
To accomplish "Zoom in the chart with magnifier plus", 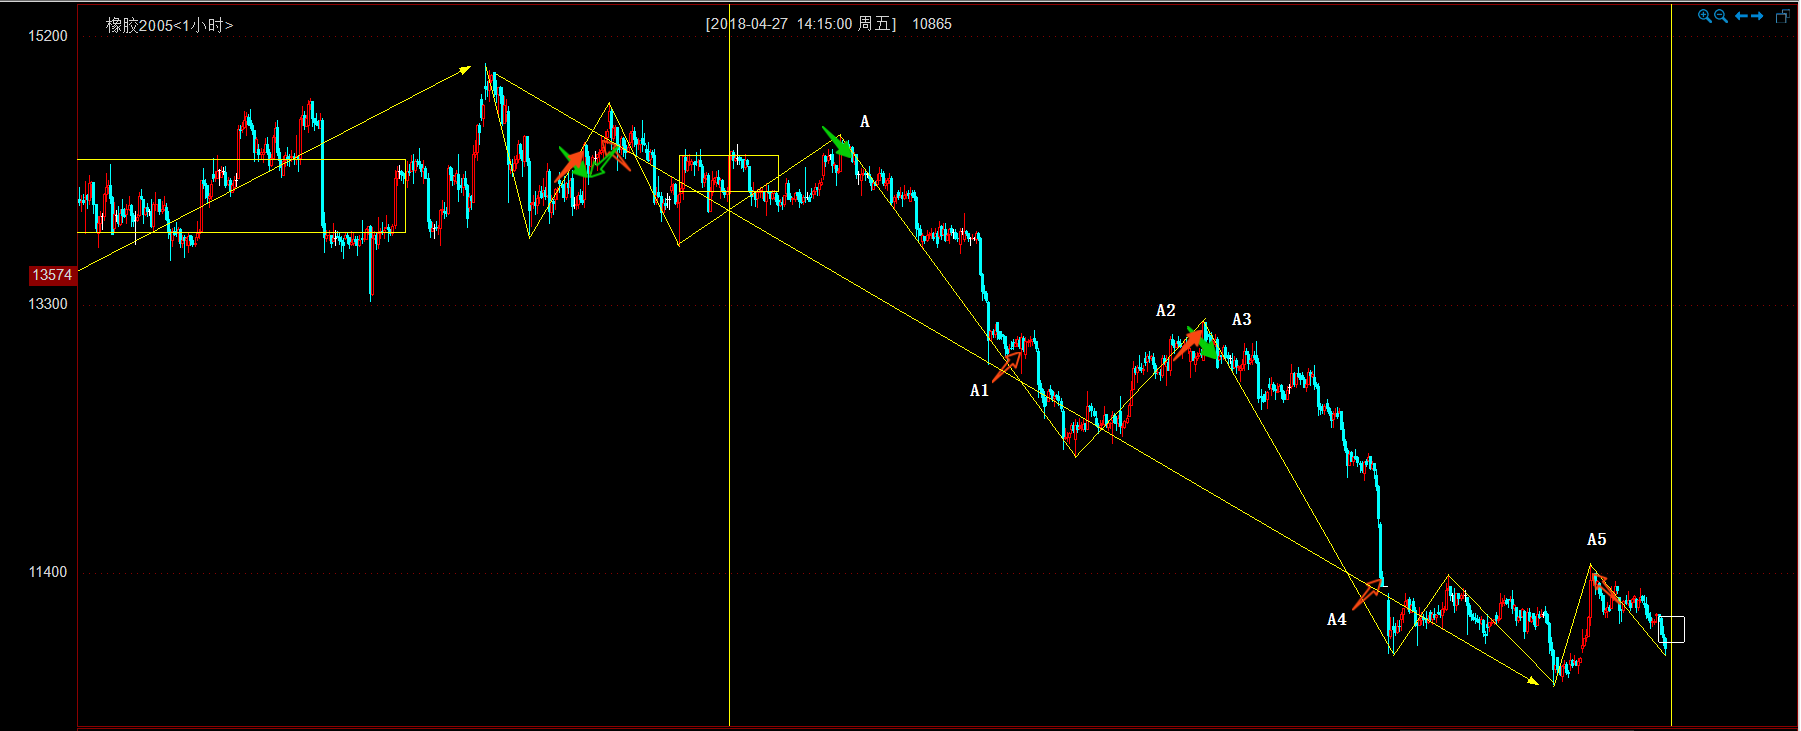I will [1705, 16].
